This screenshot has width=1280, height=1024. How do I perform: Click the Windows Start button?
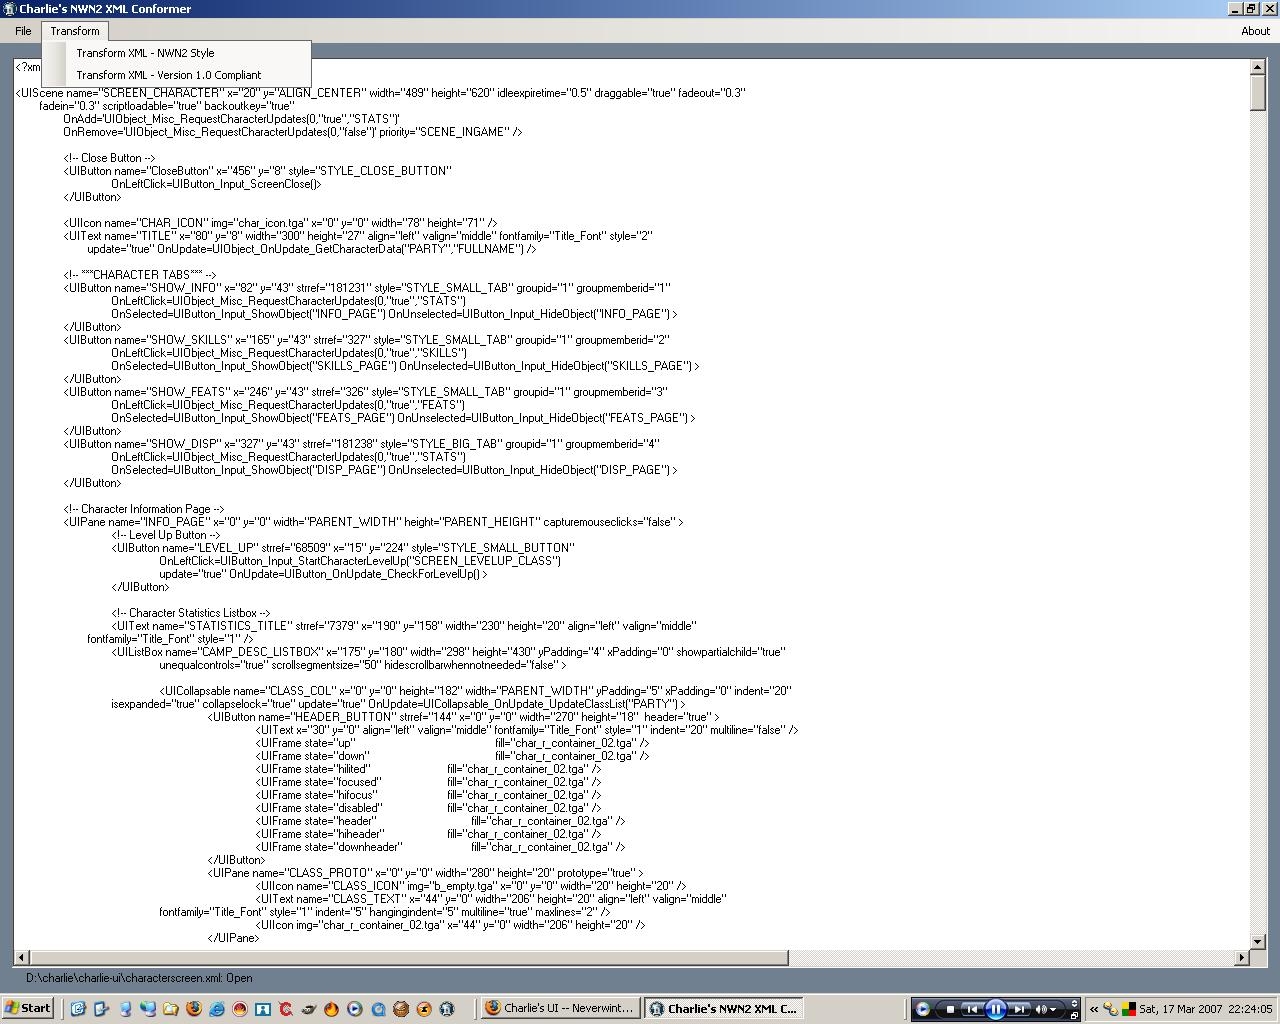point(28,1008)
